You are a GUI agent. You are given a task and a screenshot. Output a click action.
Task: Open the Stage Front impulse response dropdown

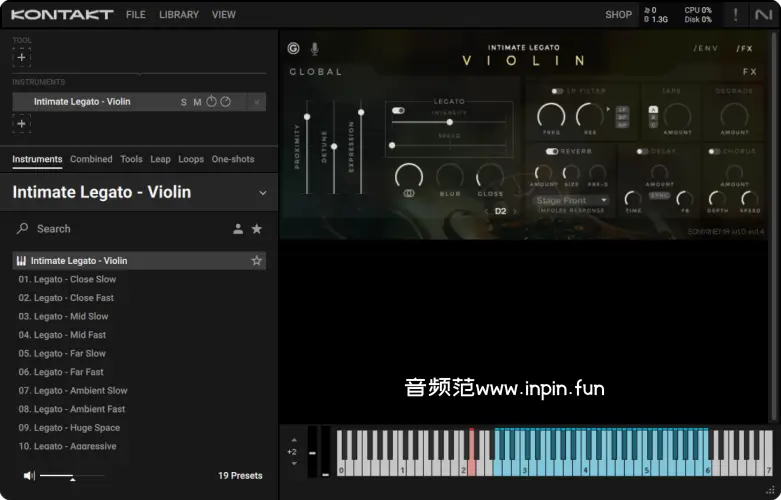(571, 200)
